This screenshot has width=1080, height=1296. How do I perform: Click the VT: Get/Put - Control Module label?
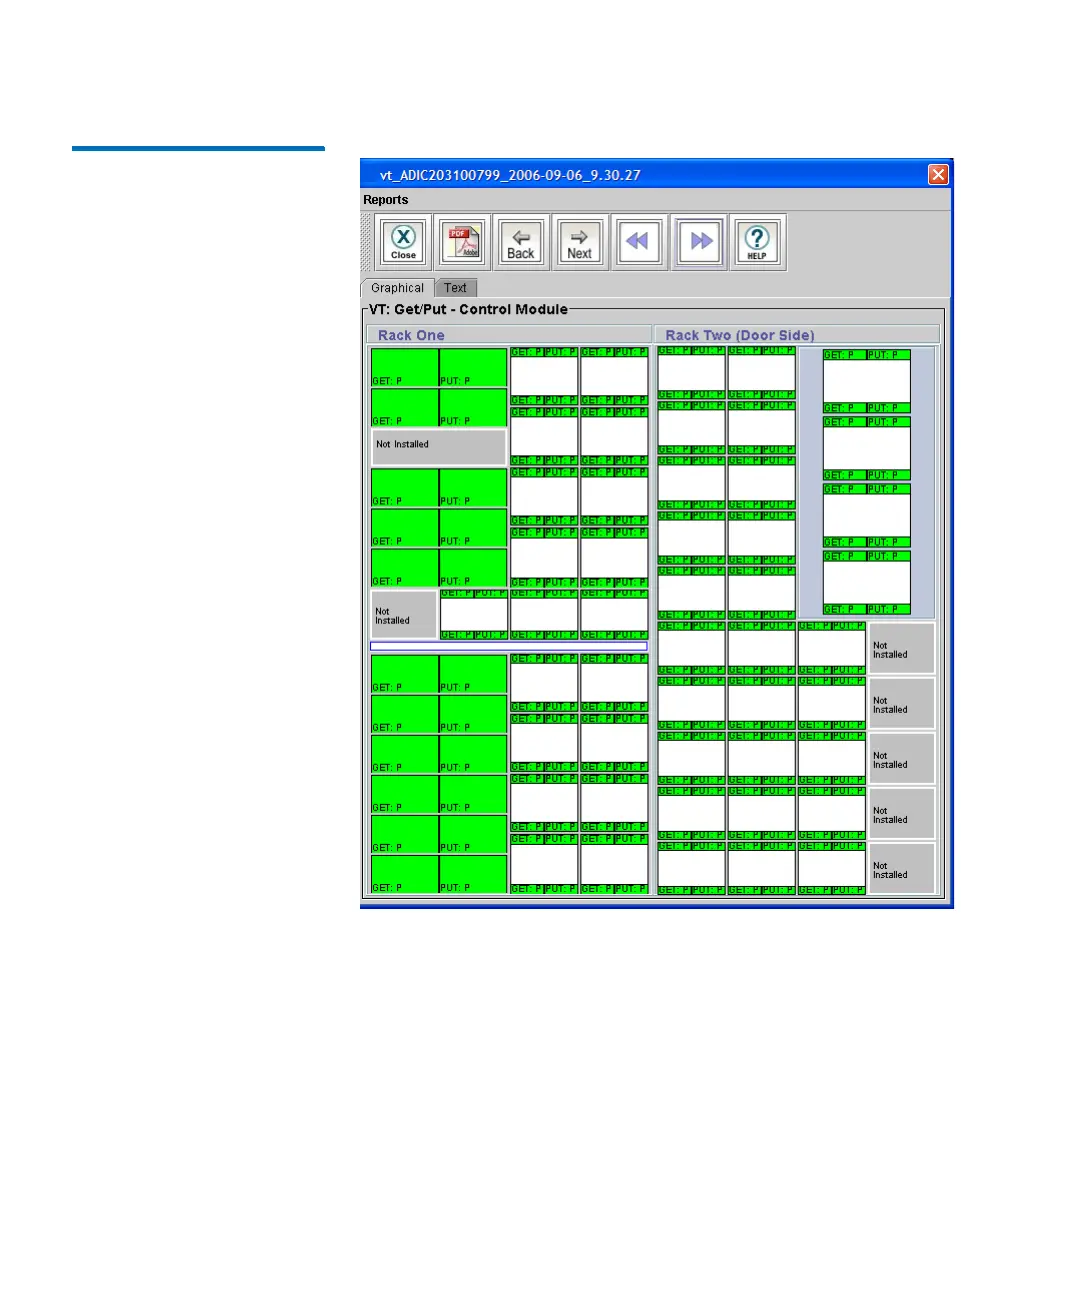click(x=468, y=310)
